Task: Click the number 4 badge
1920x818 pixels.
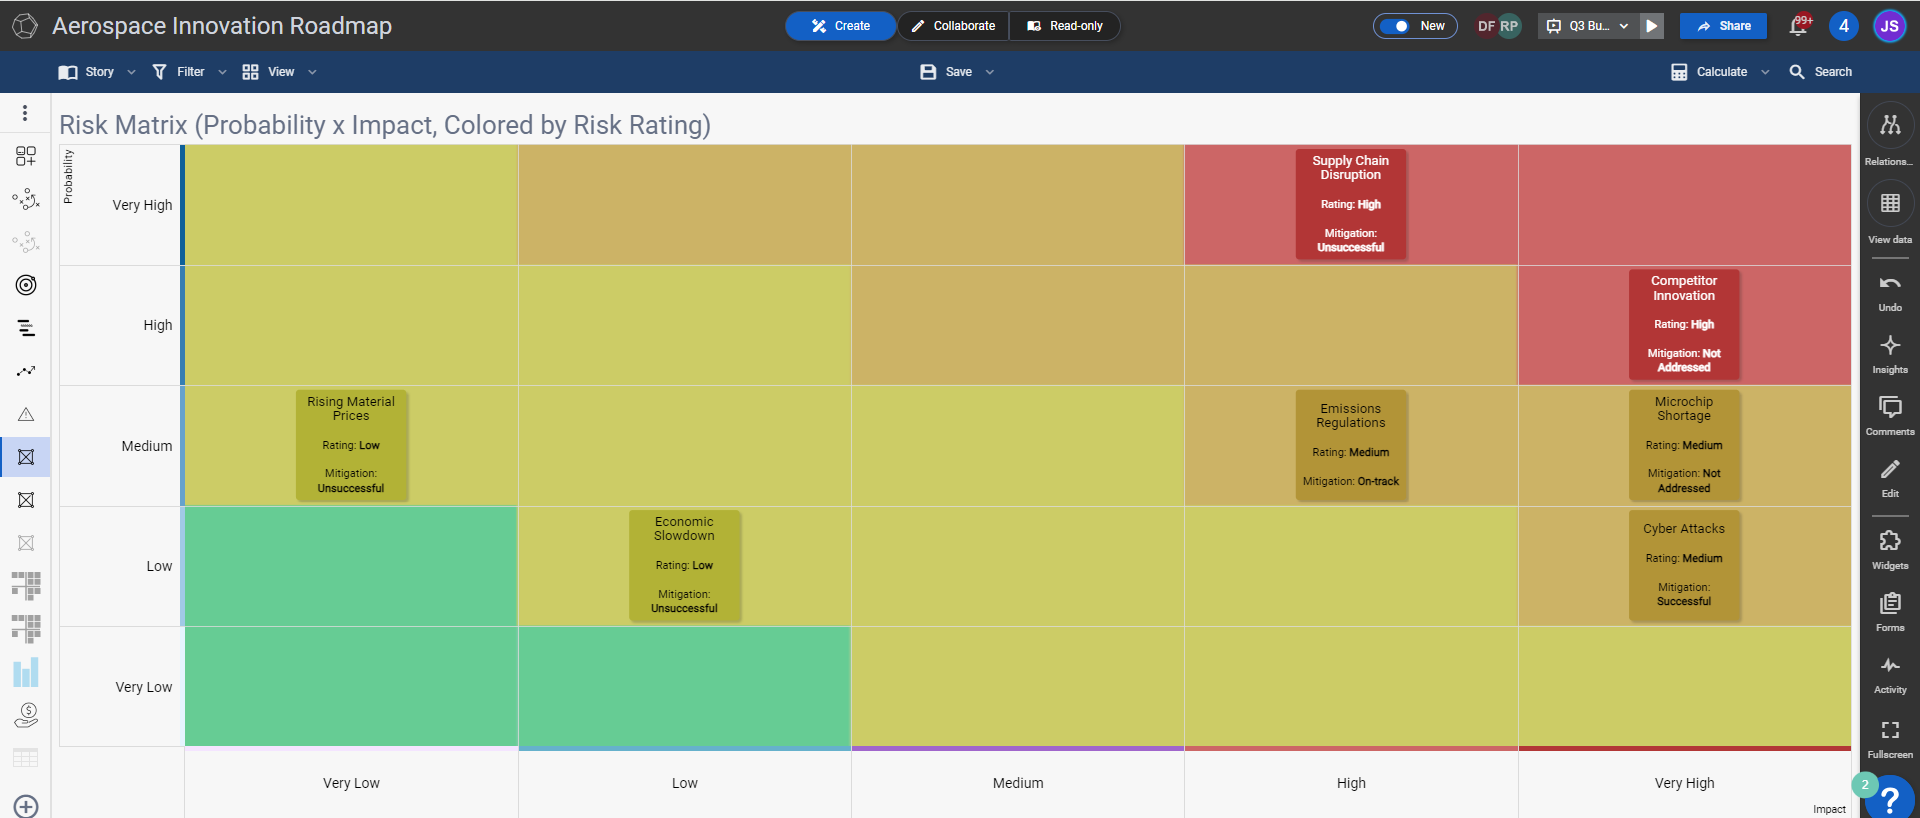Action: (x=1844, y=26)
